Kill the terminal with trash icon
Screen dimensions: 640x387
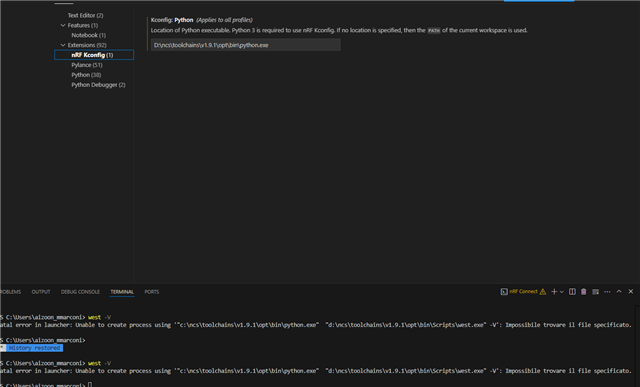click(584, 291)
